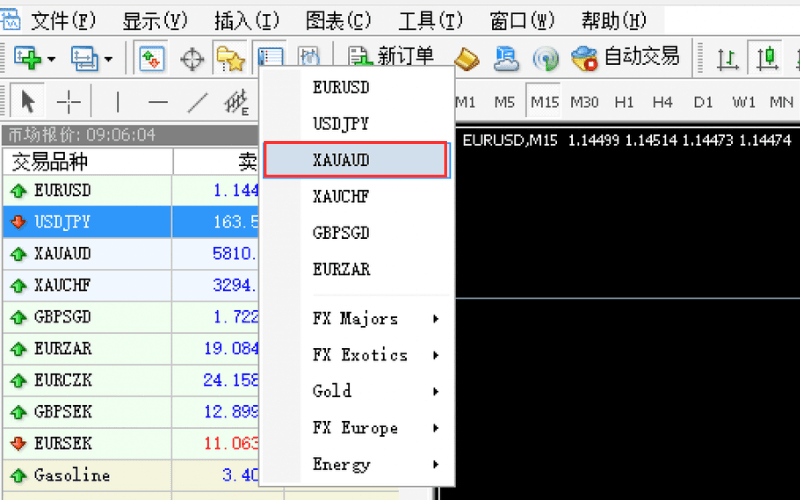Expand FX Europe submenu
This screenshot has width=800, height=500.
pyautogui.click(x=356, y=428)
